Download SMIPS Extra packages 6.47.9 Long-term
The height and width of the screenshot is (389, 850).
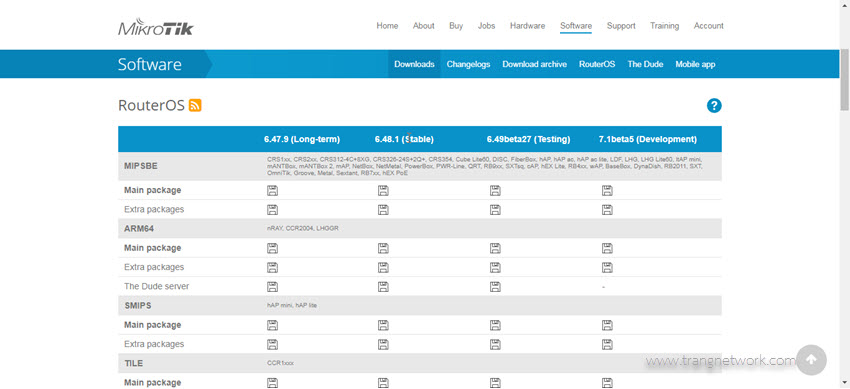(272, 345)
